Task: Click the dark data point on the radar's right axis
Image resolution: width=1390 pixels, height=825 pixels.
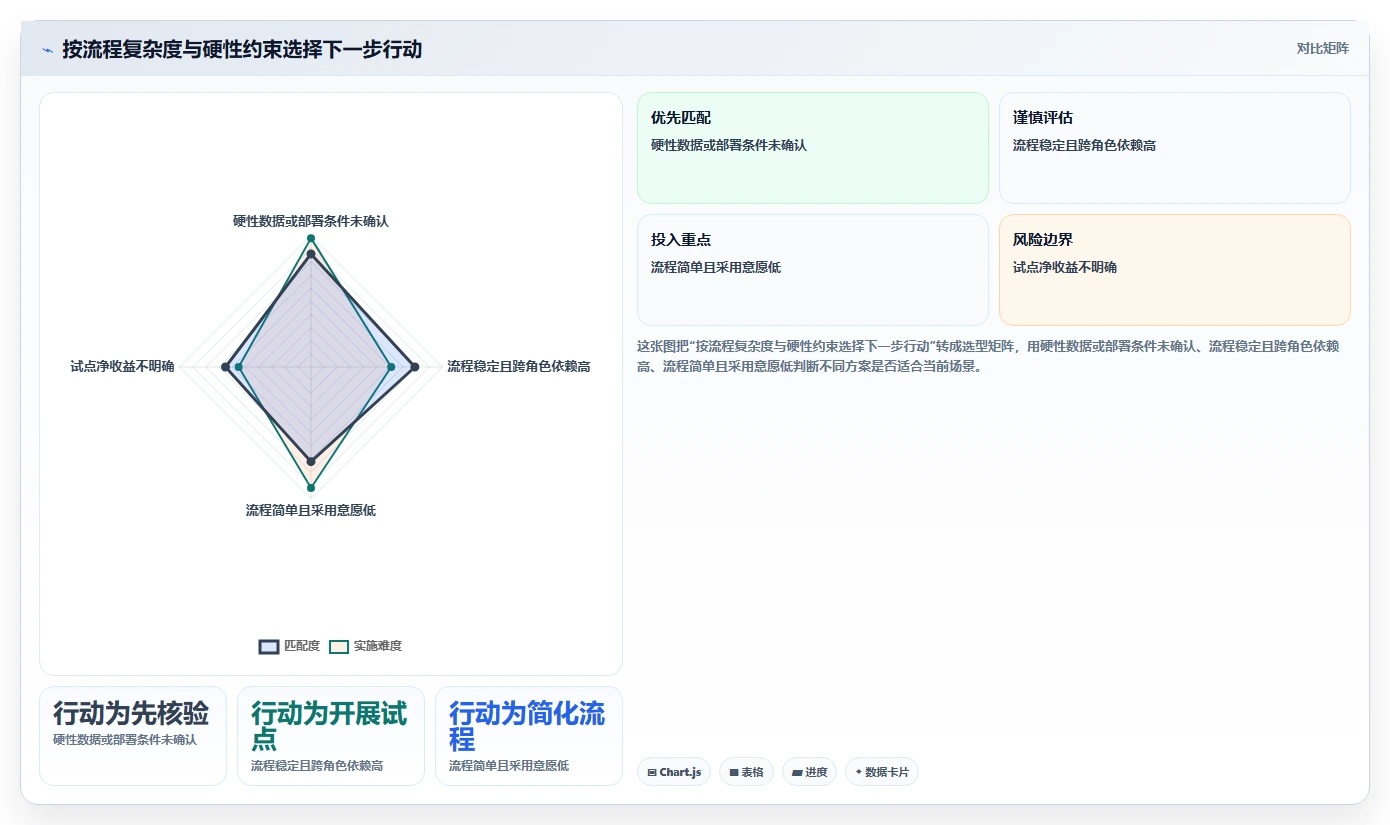Action: click(415, 367)
